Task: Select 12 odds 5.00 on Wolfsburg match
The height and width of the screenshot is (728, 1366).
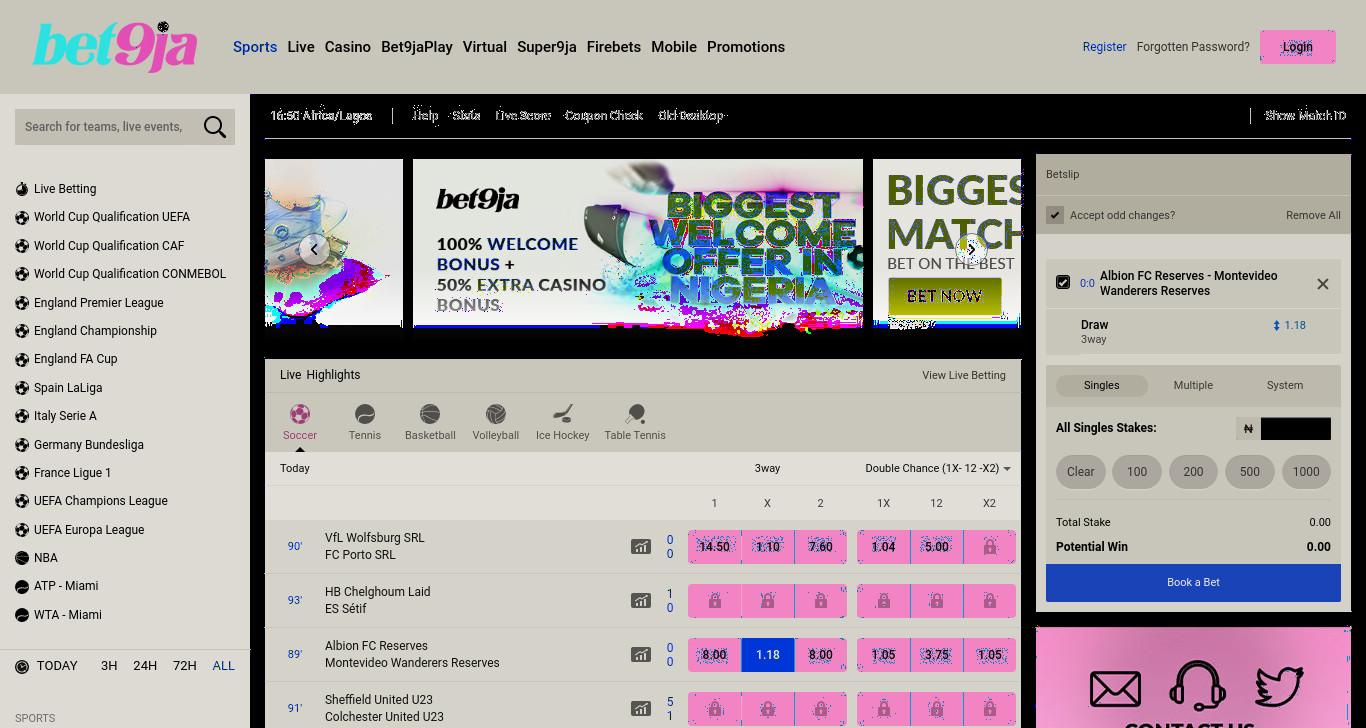Action: click(x=936, y=547)
